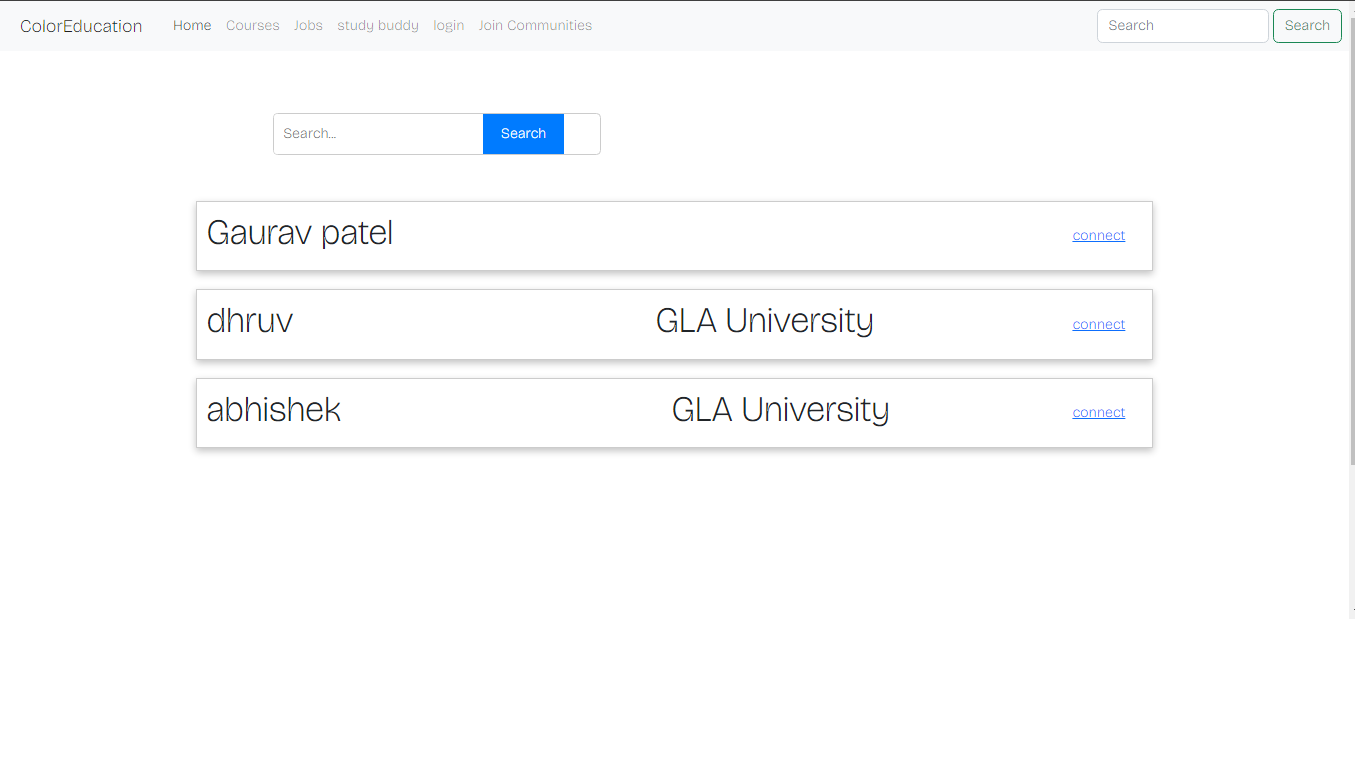
Task: Connect with abhishek
Action: 1098,413
